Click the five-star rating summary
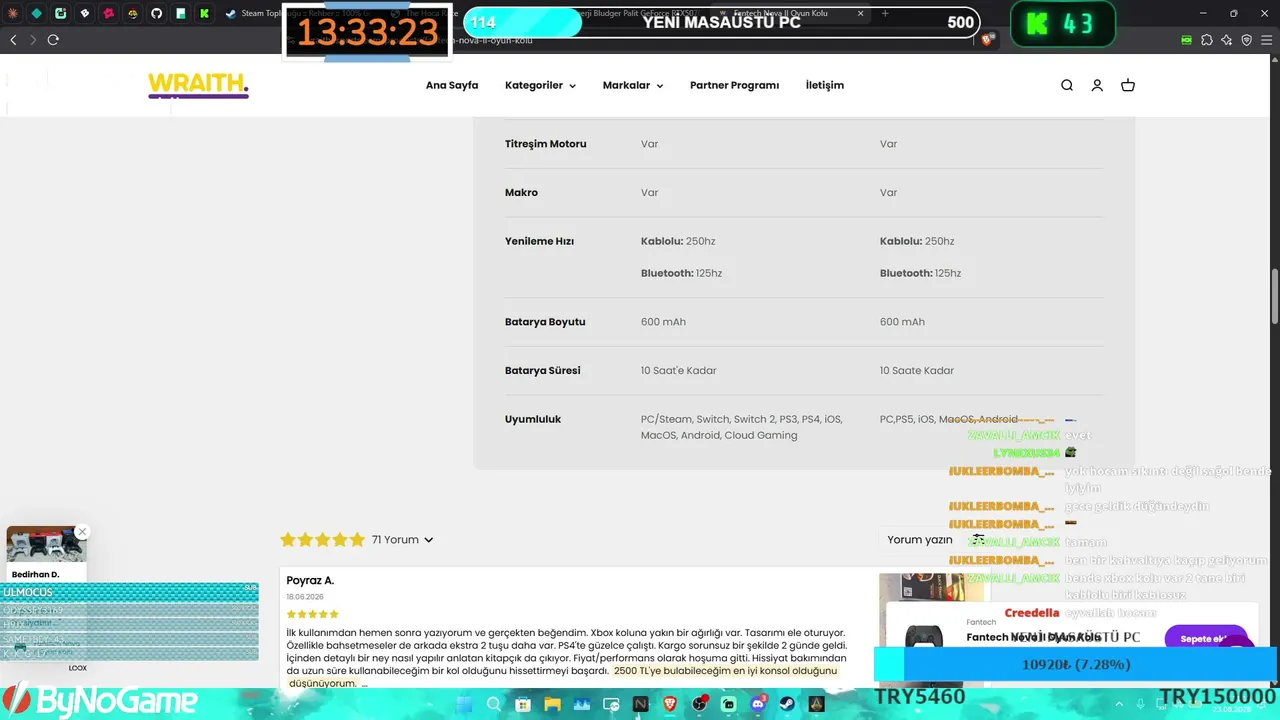Screen dimensions: 1280x720 click(x=322, y=540)
